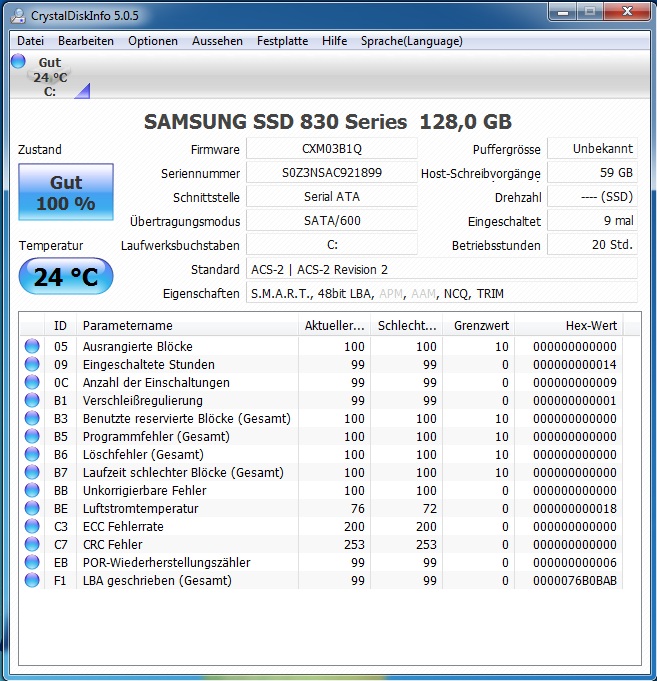Click the Host-Schreibvorgänge value 59 GB
Screen dimensions: 657x681
click(x=592, y=173)
